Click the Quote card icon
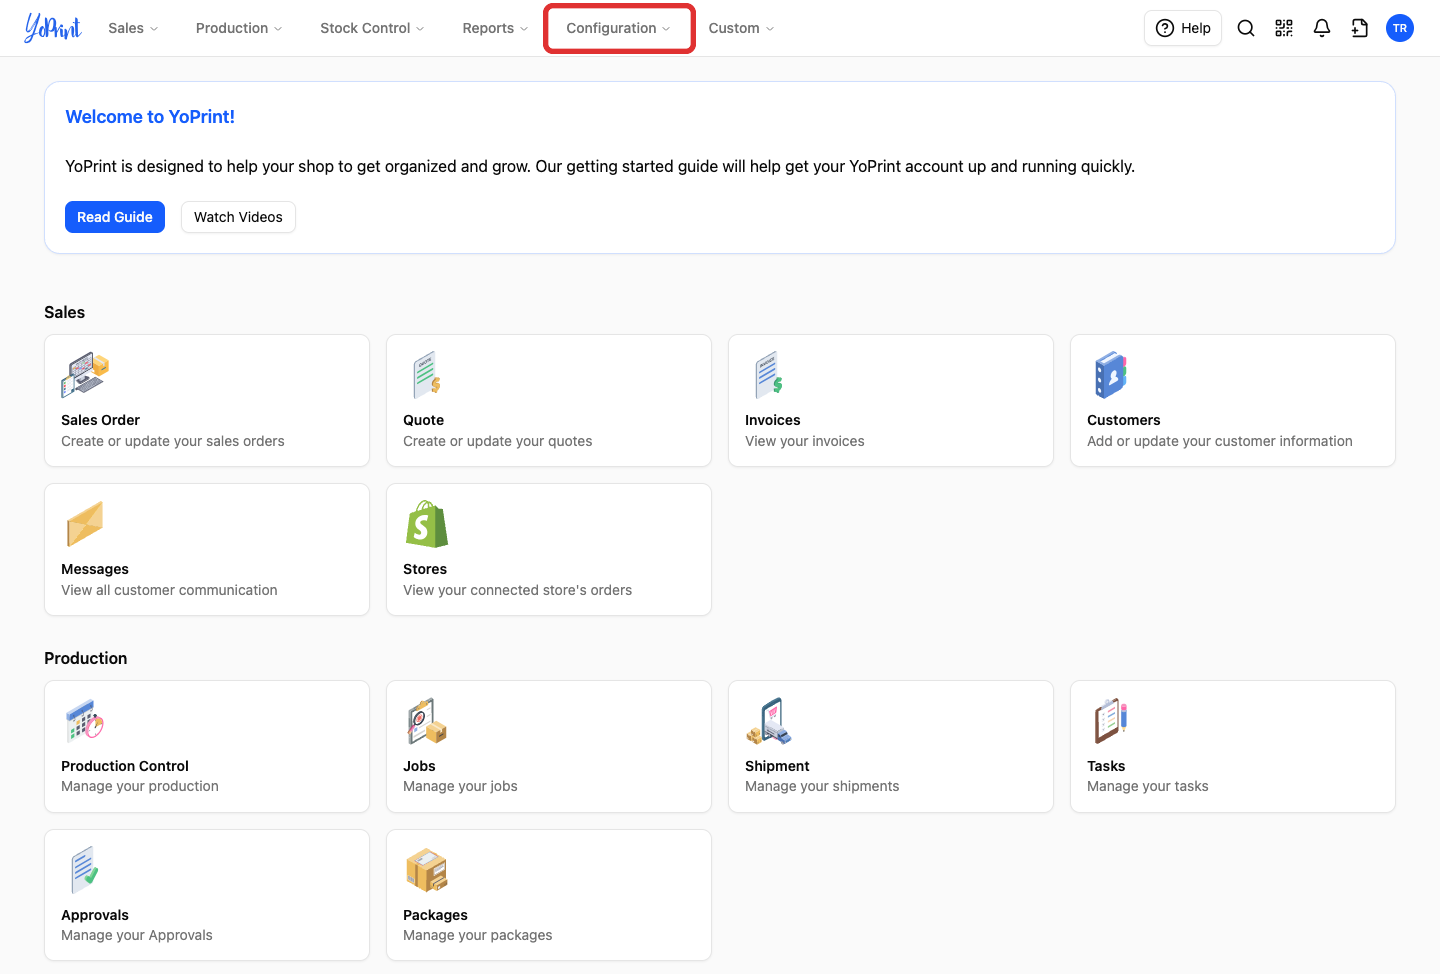This screenshot has height=974, width=1440. (x=427, y=376)
